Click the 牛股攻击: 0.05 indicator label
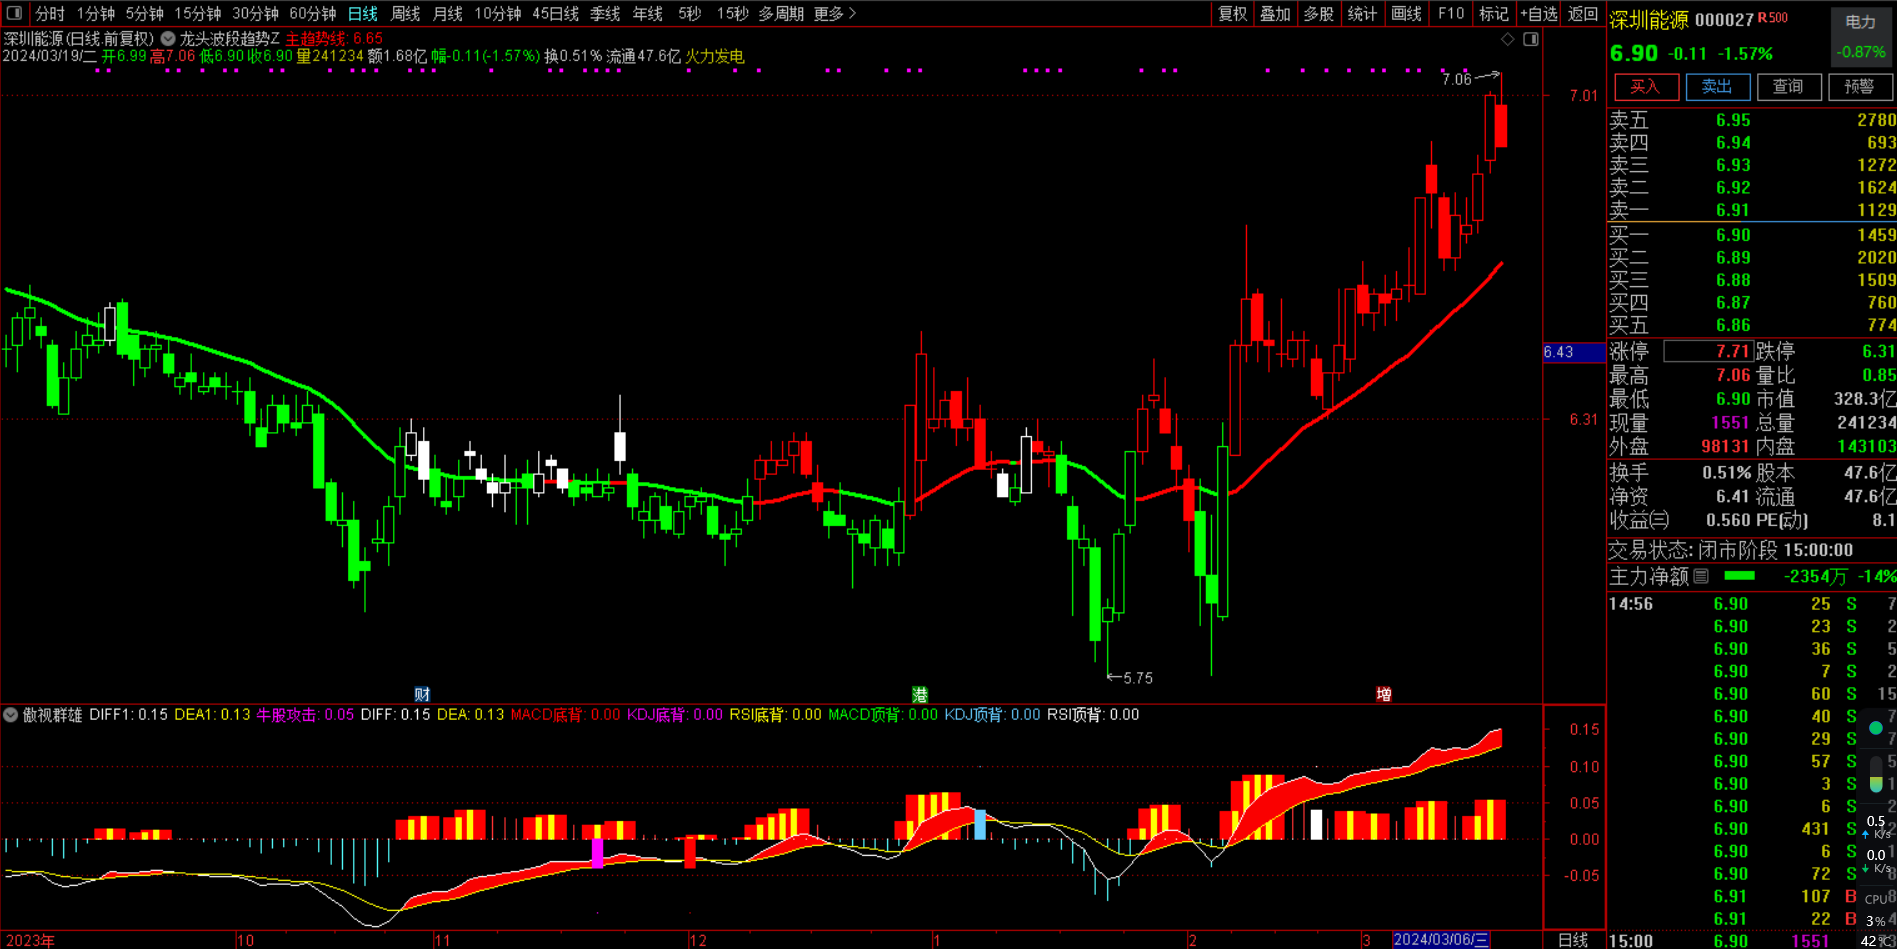The height and width of the screenshot is (949, 1897). pyautogui.click(x=305, y=715)
